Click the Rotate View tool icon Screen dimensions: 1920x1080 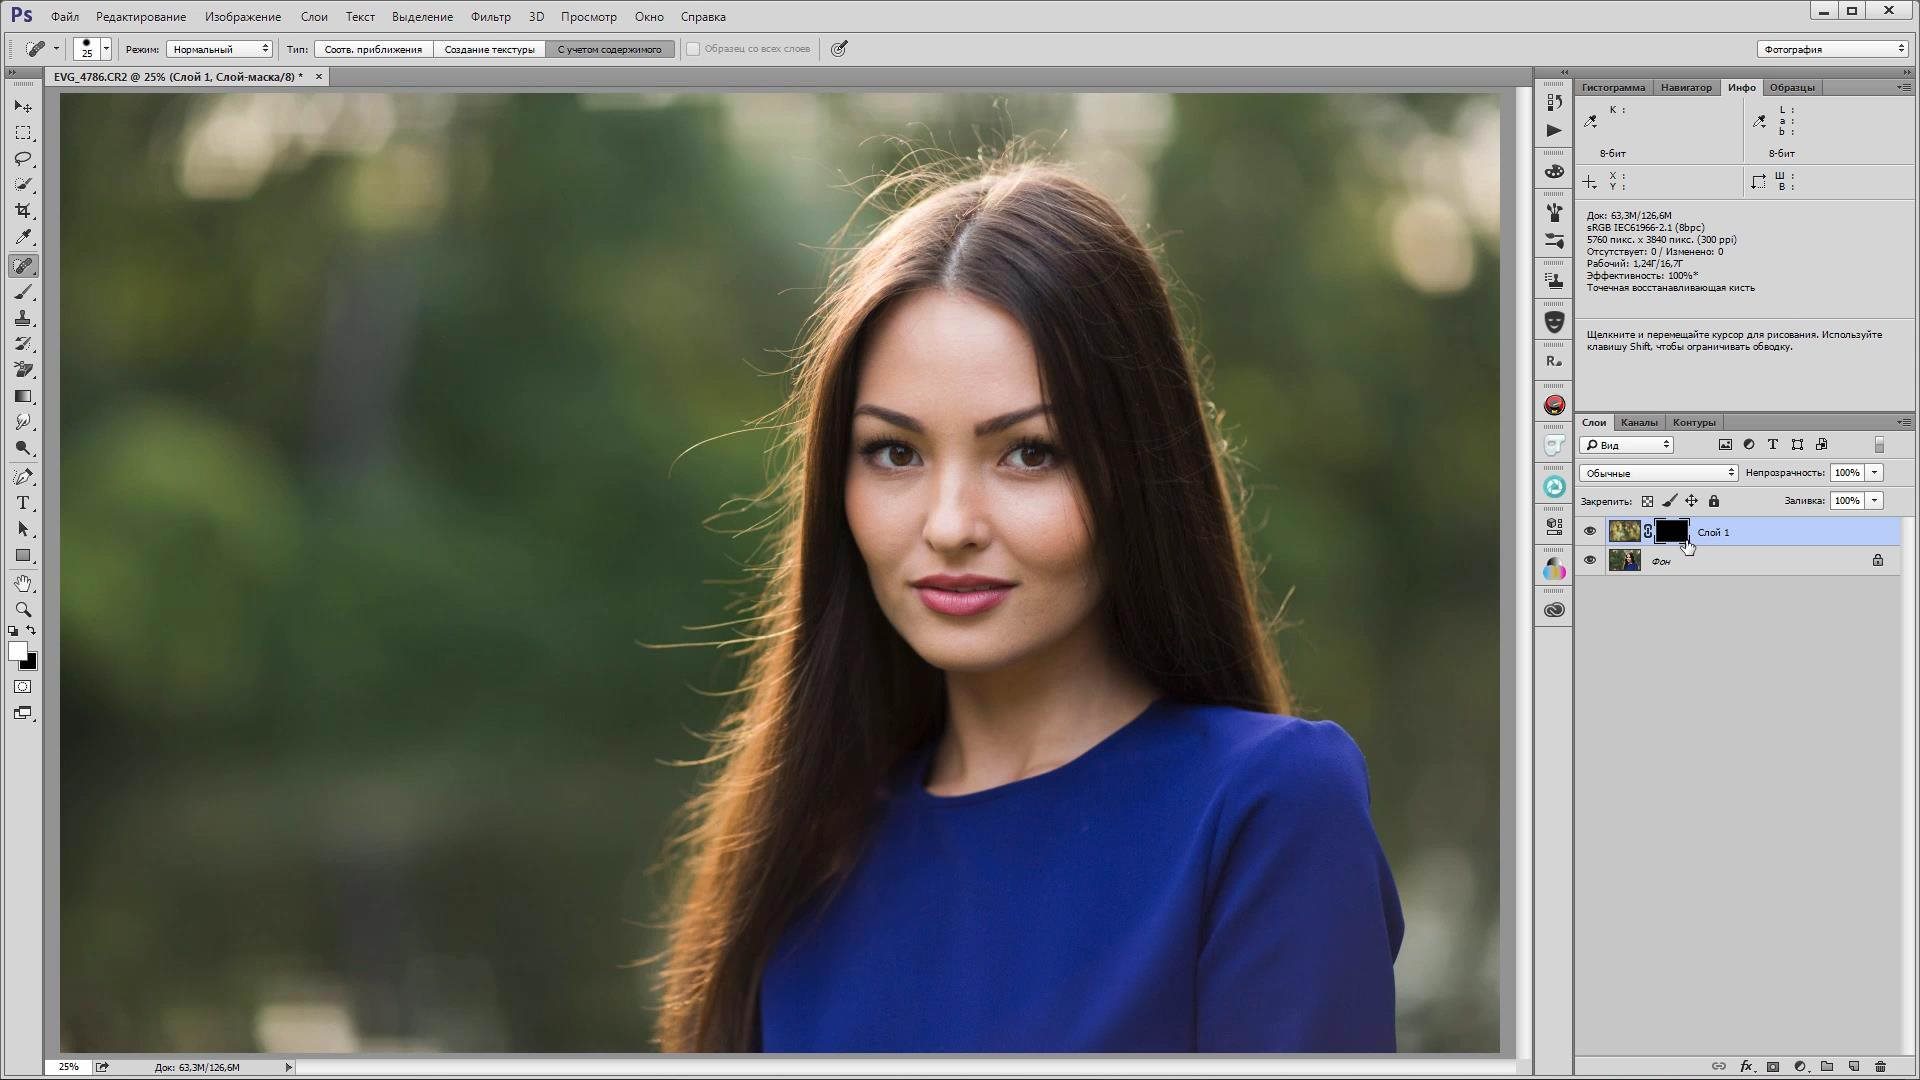pyautogui.click(x=24, y=583)
